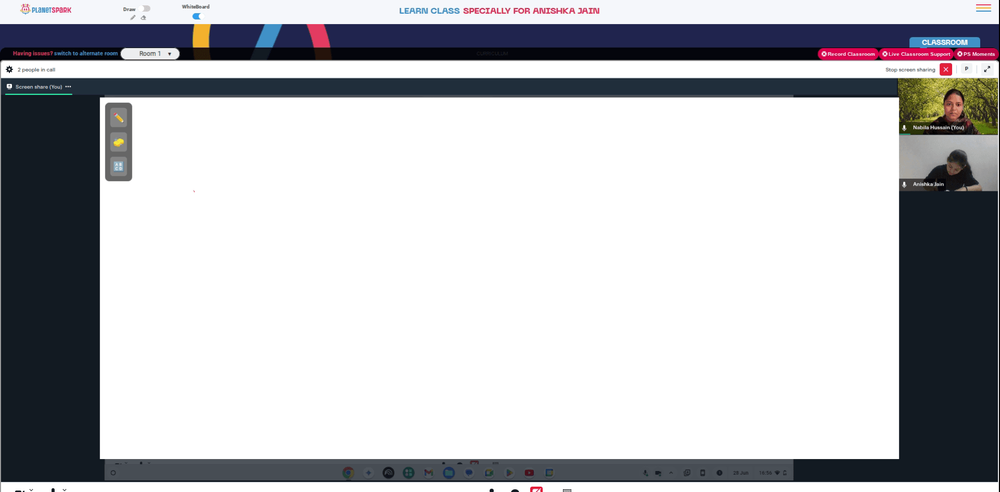The image size is (1000, 492).
Task: Expand the call to fullscreen
Action: point(987,69)
